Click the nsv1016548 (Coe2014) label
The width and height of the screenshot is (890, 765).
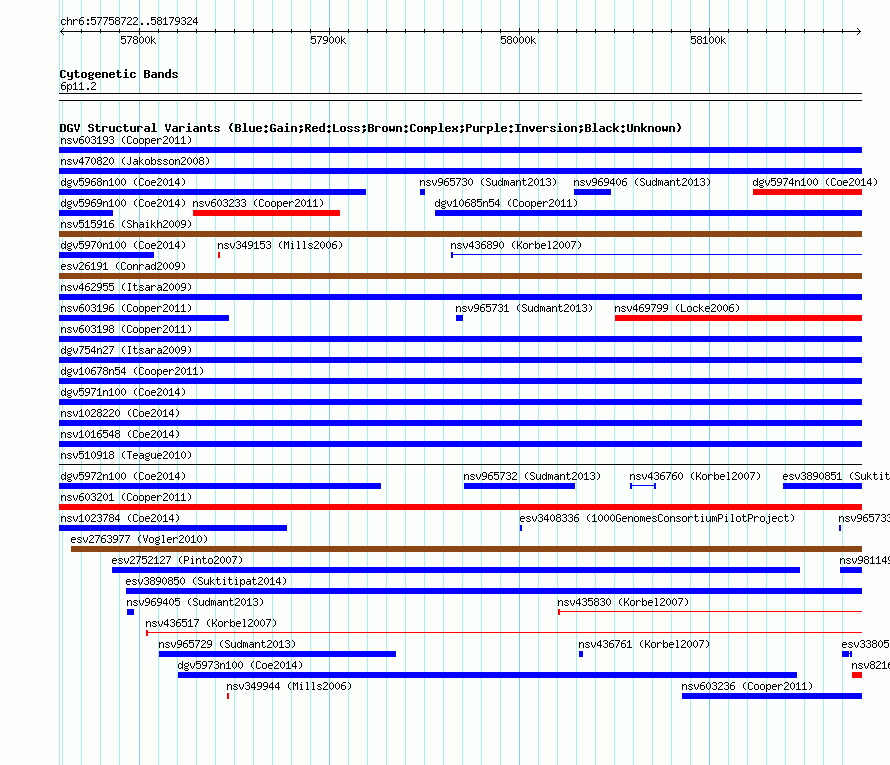tap(120, 434)
